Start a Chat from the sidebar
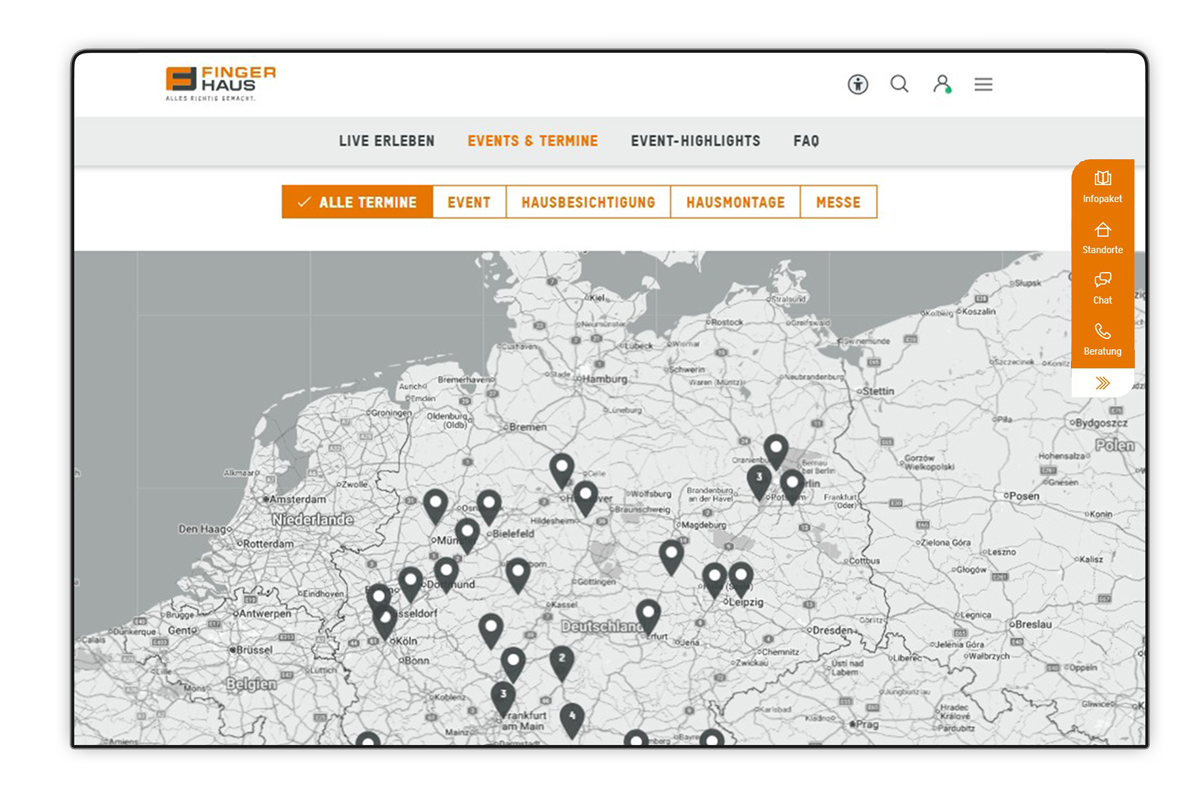 click(x=1102, y=288)
